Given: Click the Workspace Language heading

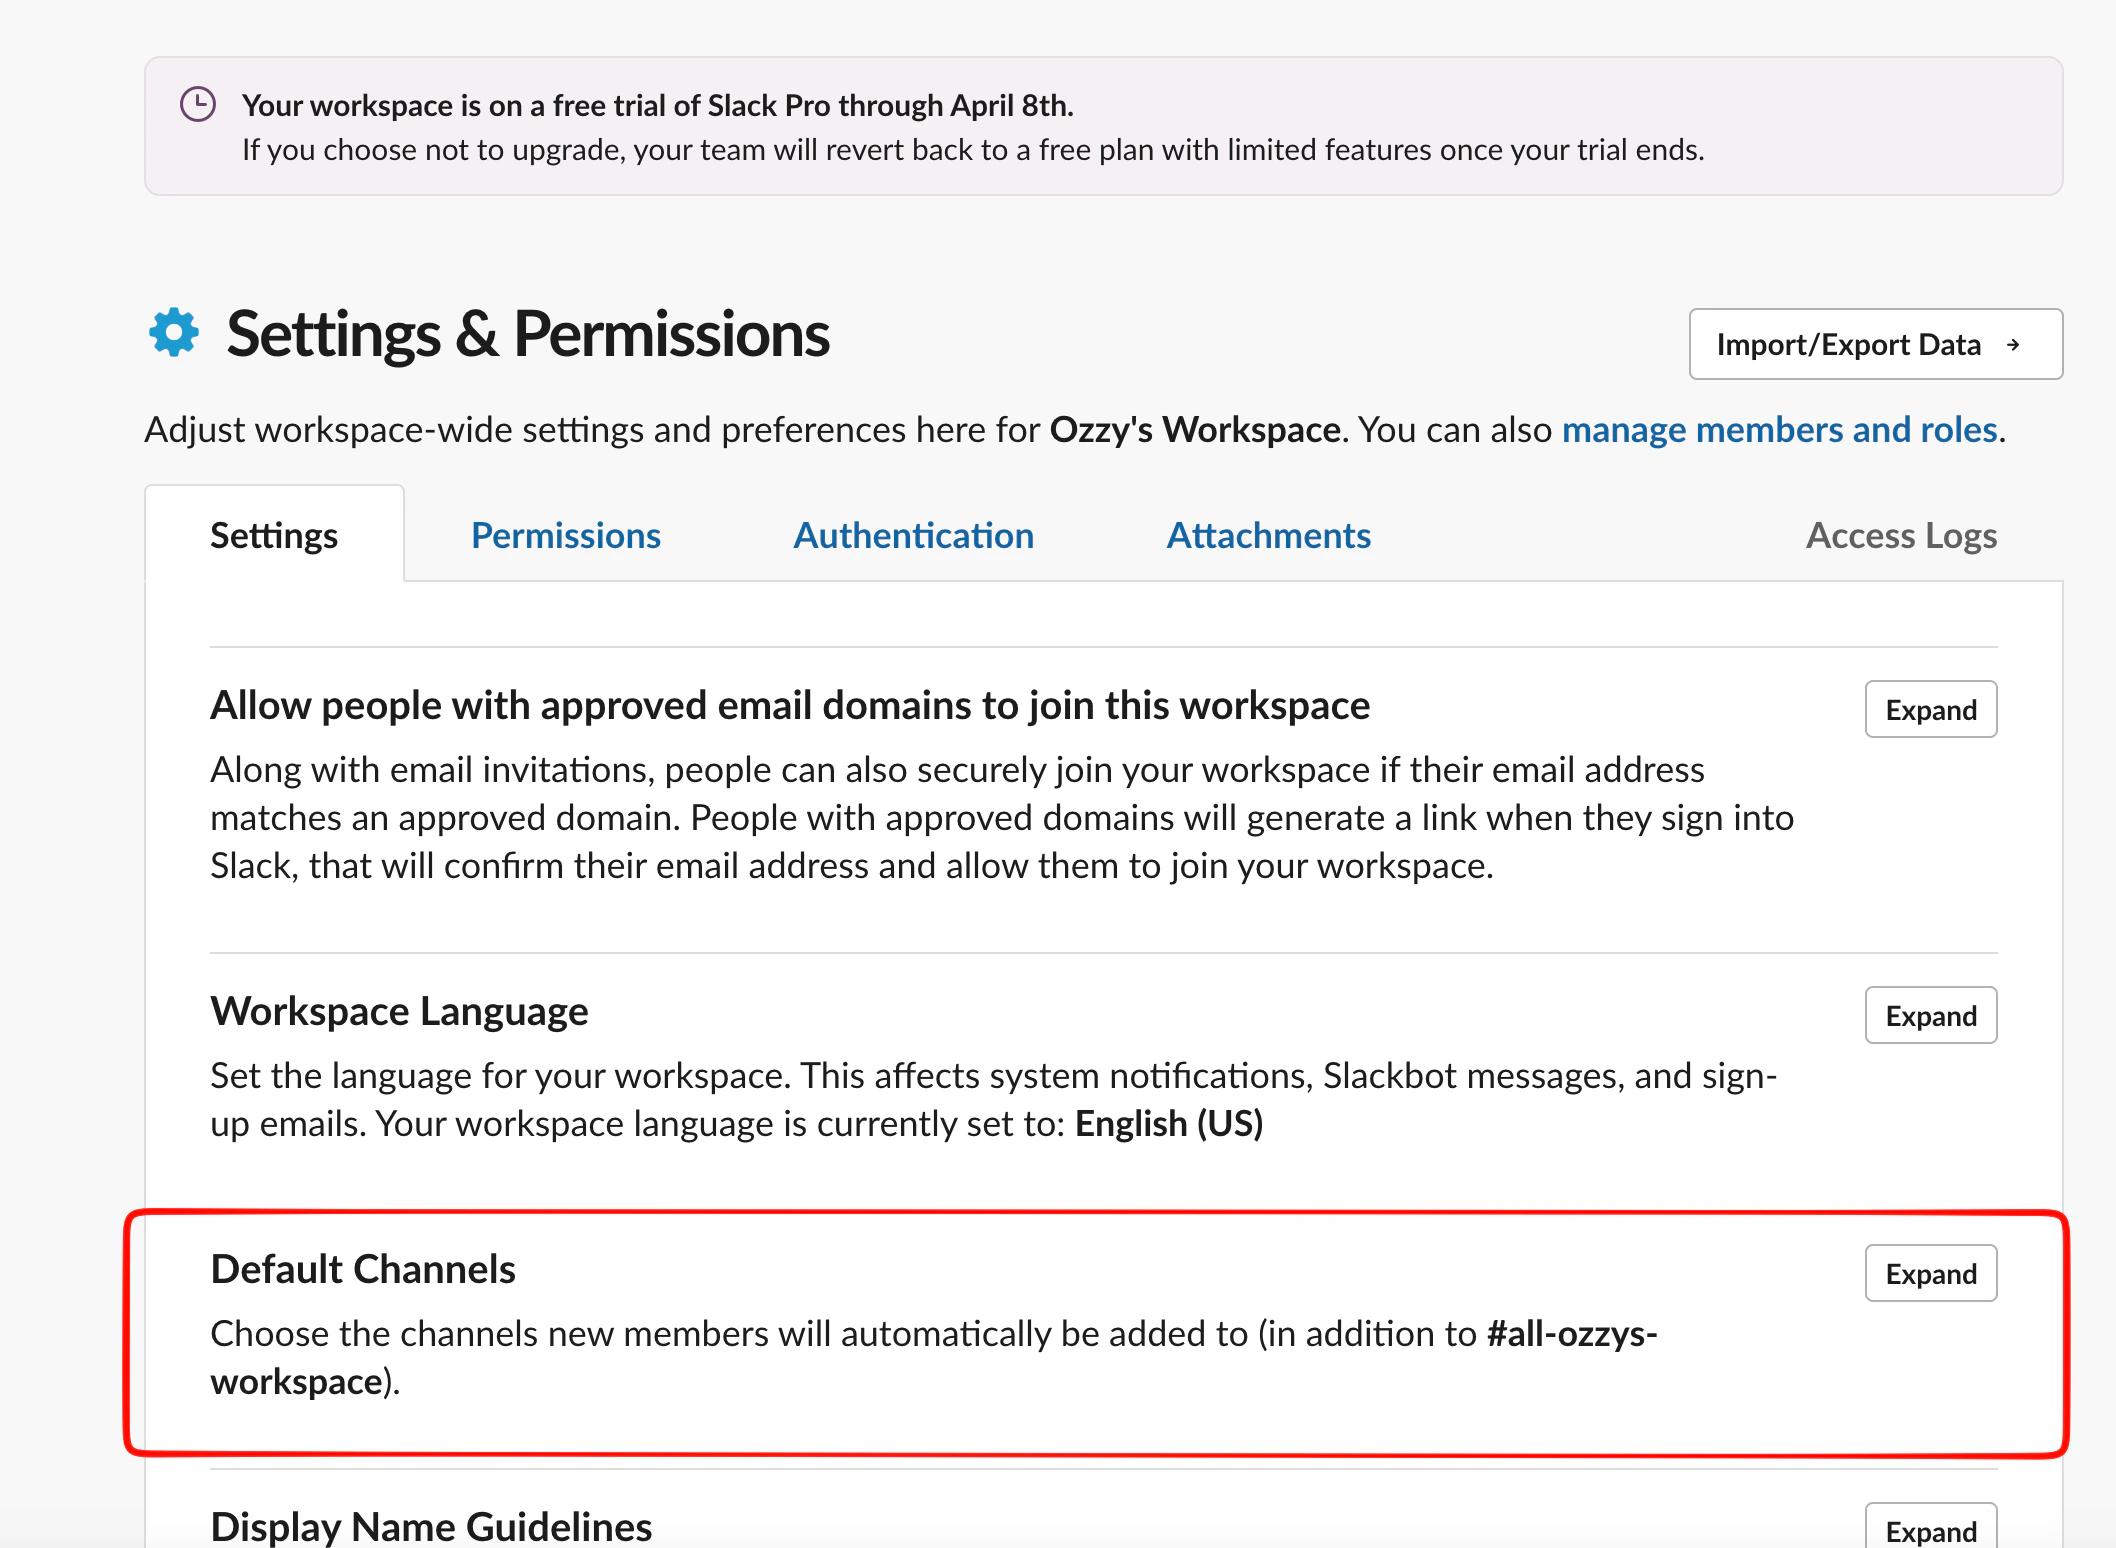Looking at the screenshot, I should 399,1011.
